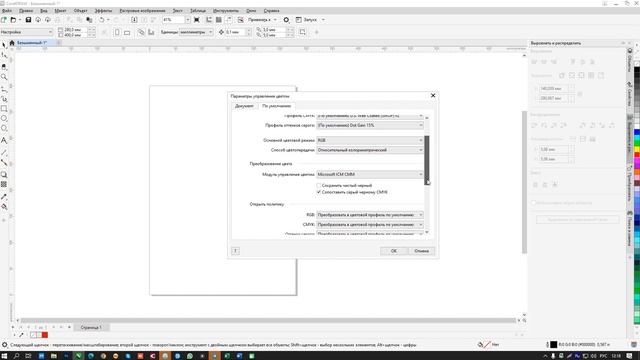
Task: Click the 'Страница 1' page tab
Action: tap(91, 327)
